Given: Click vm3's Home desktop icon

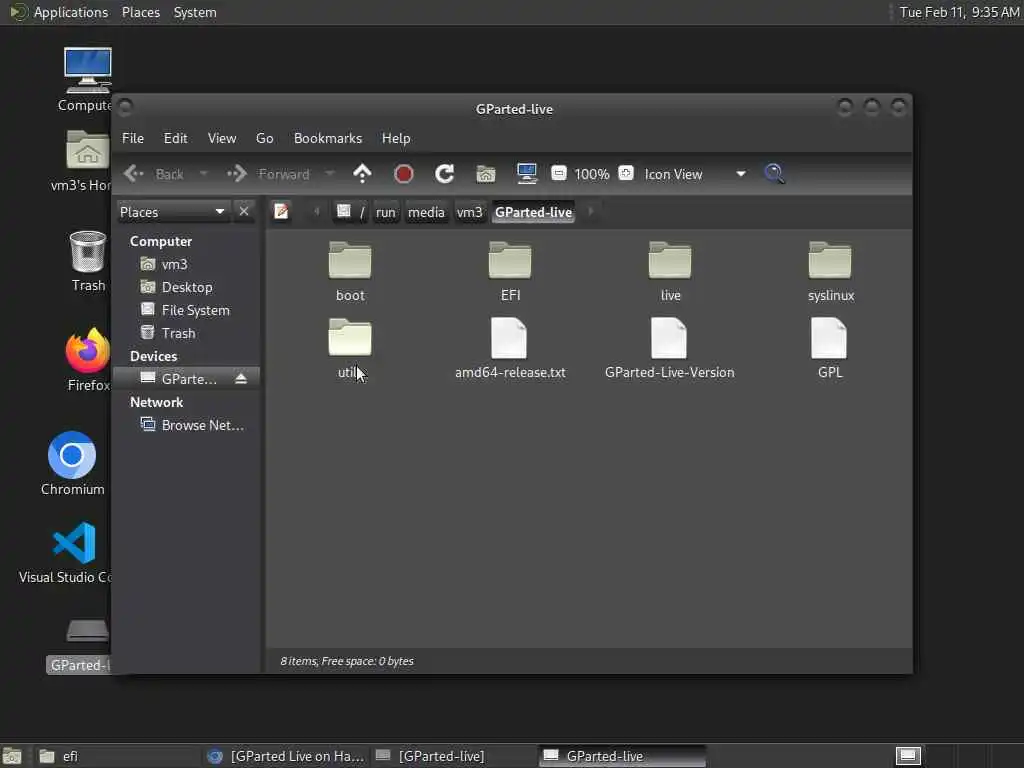Looking at the screenshot, I should (x=85, y=161).
